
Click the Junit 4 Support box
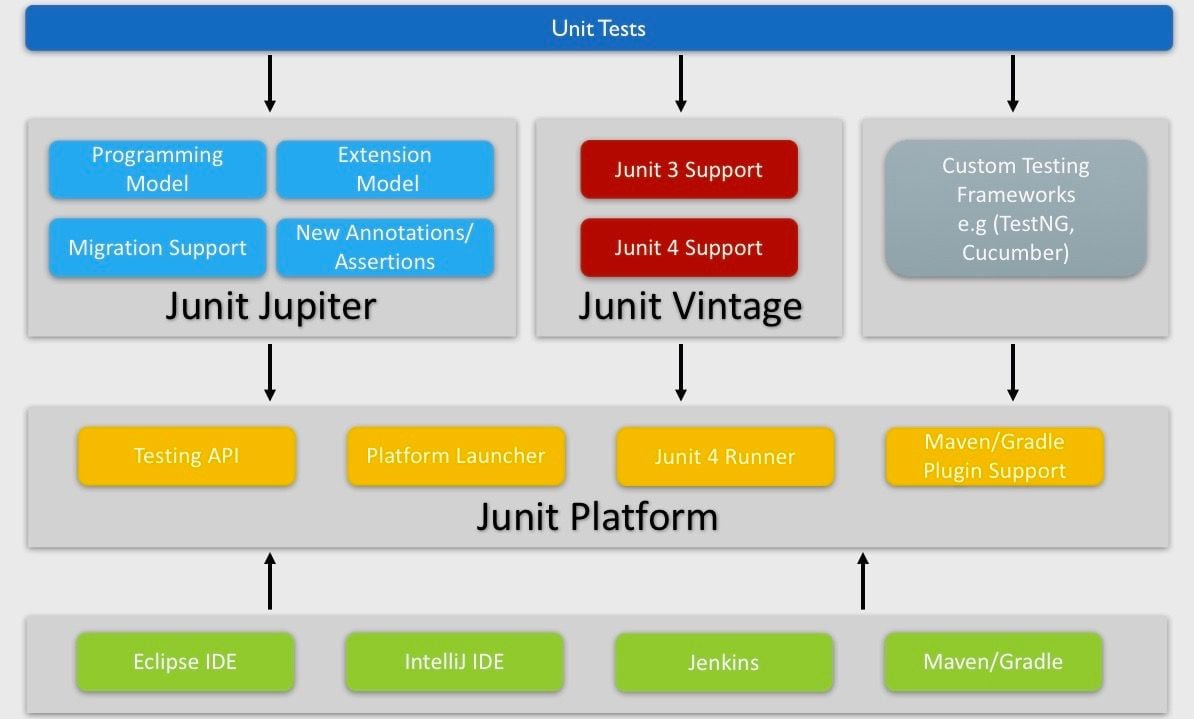[689, 248]
